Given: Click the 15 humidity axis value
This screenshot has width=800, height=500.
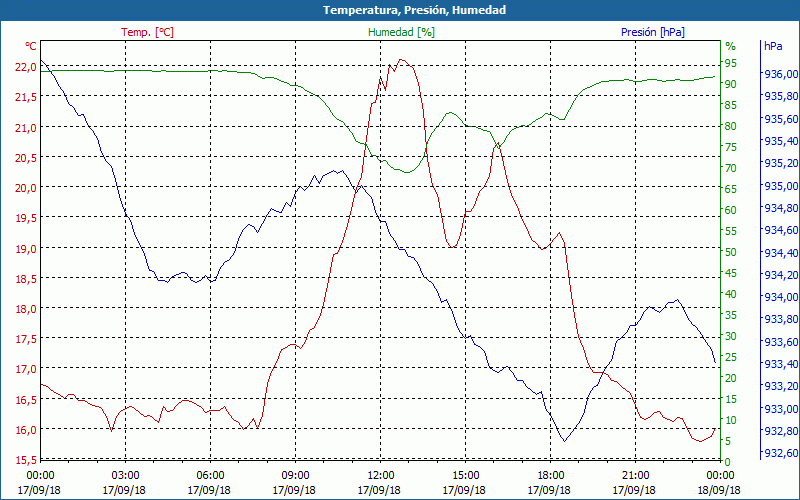Looking at the screenshot, I should [731, 398].
